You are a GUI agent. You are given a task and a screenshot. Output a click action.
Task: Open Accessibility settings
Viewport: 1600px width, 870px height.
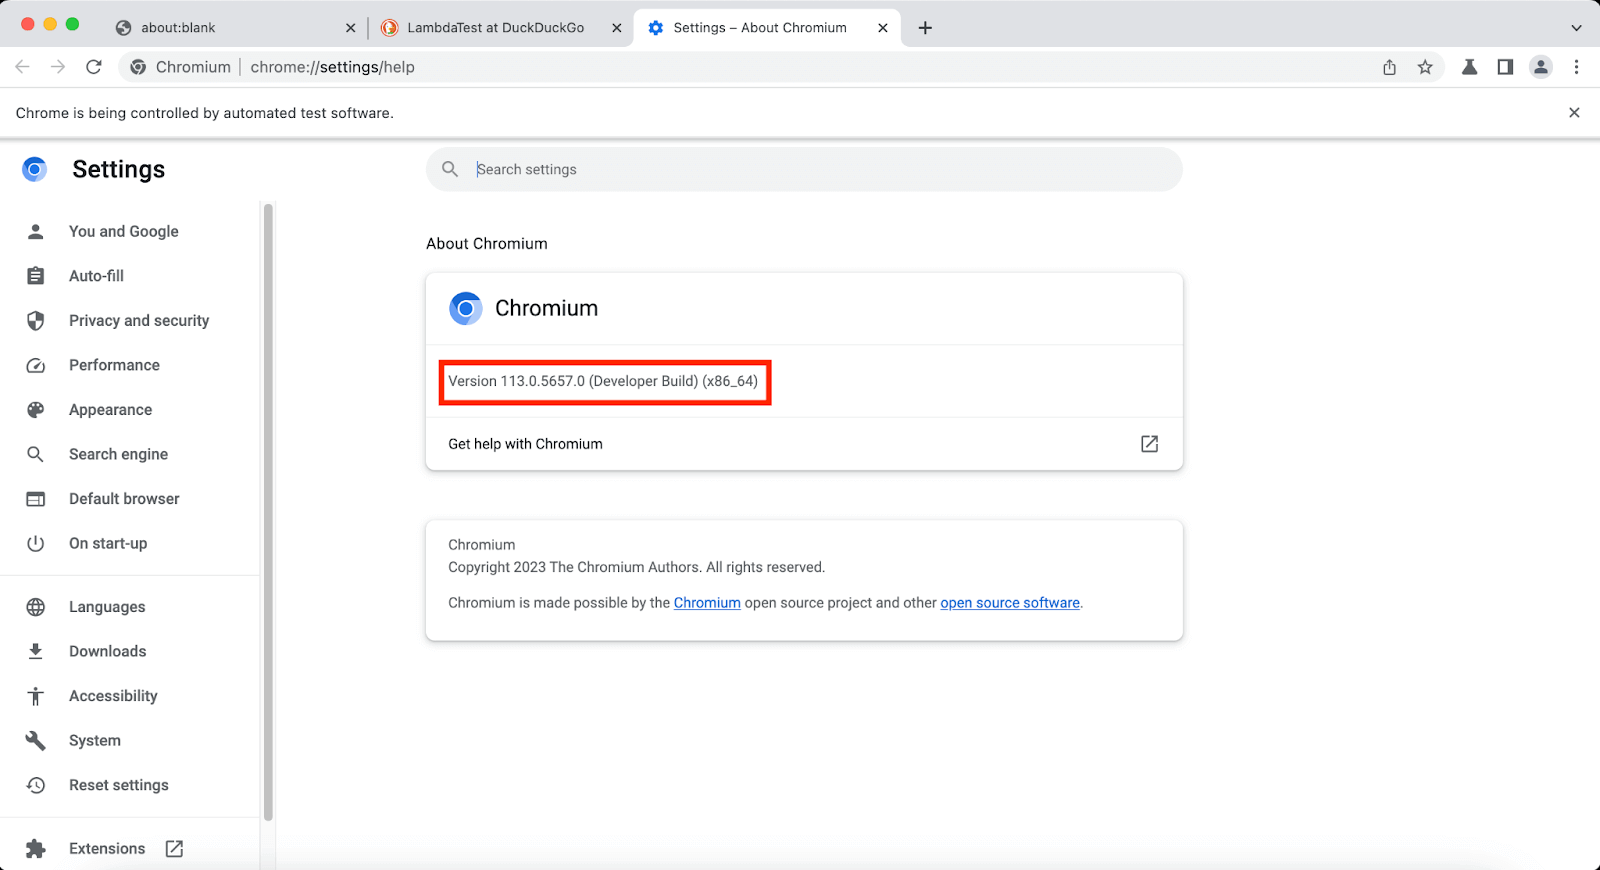tap(113, 696)
